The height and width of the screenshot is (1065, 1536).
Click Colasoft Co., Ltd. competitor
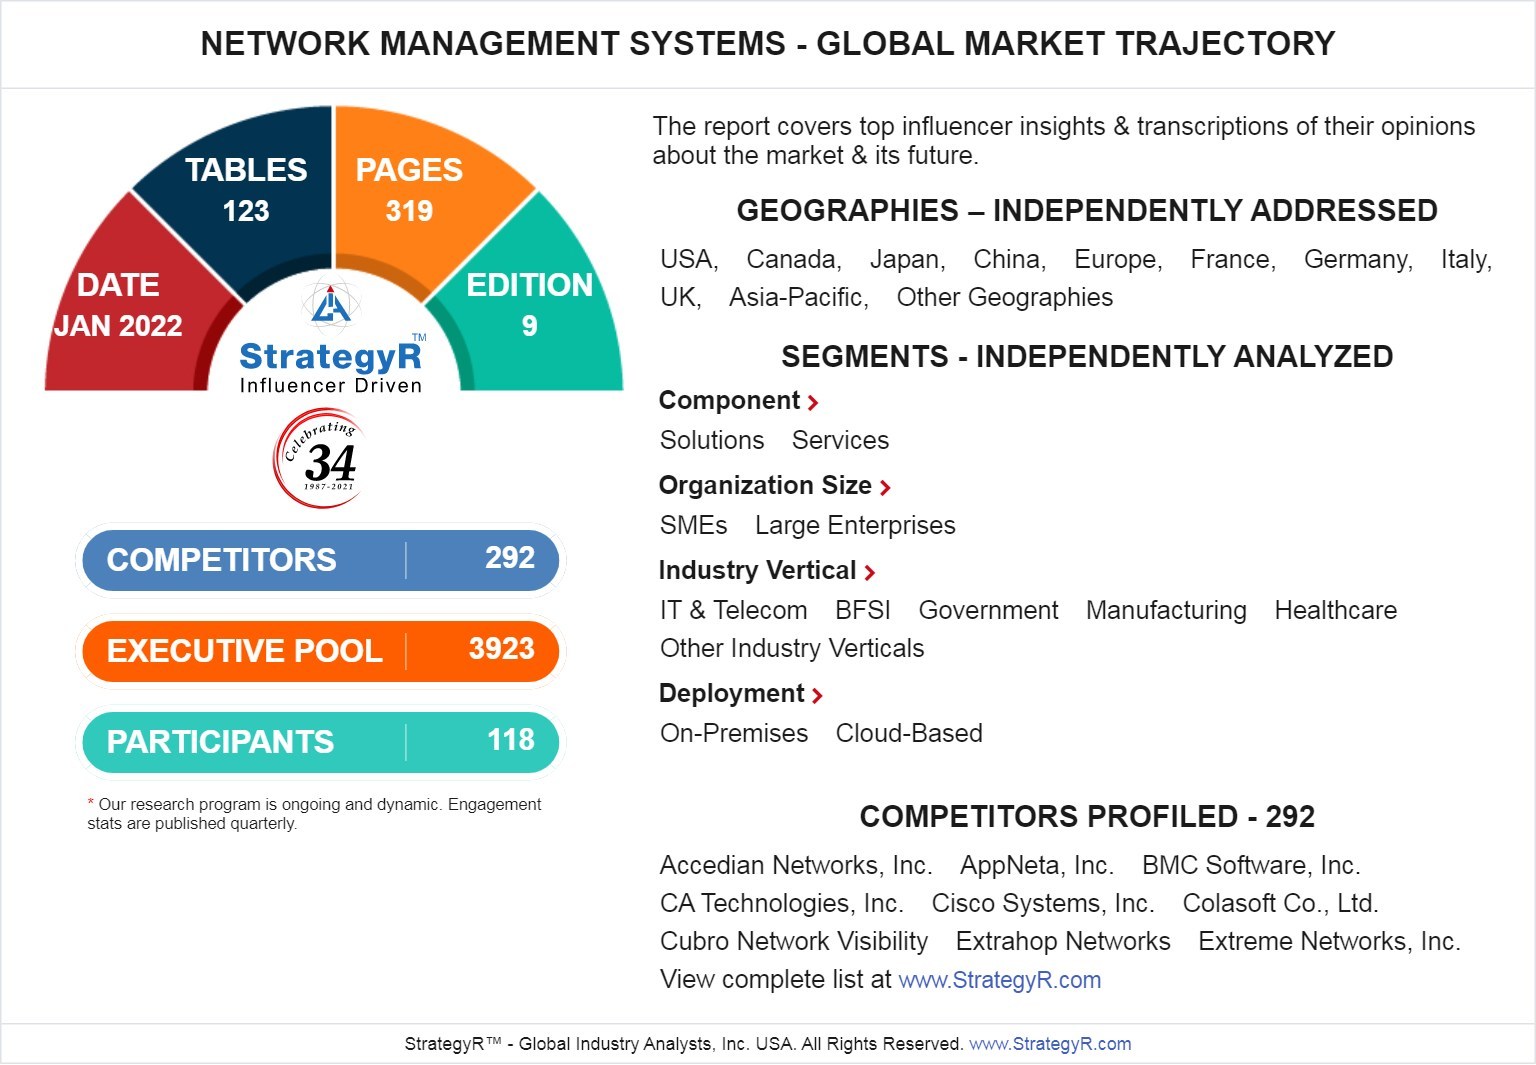tap(1280, 904)
